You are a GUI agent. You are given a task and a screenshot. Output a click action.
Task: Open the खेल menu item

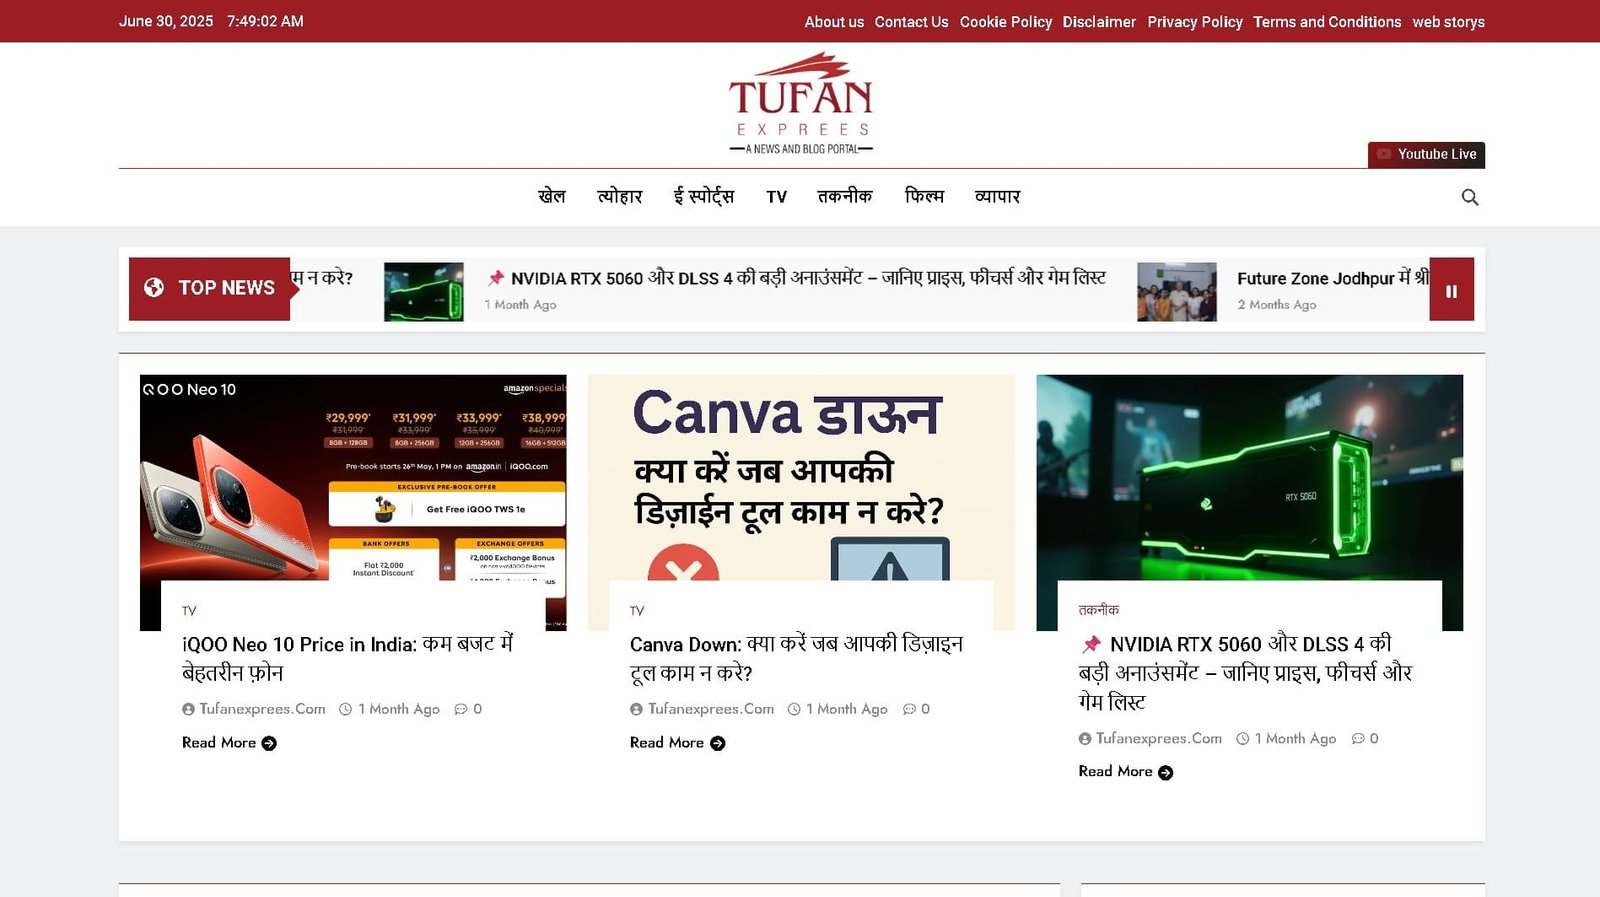pos(551,197)
